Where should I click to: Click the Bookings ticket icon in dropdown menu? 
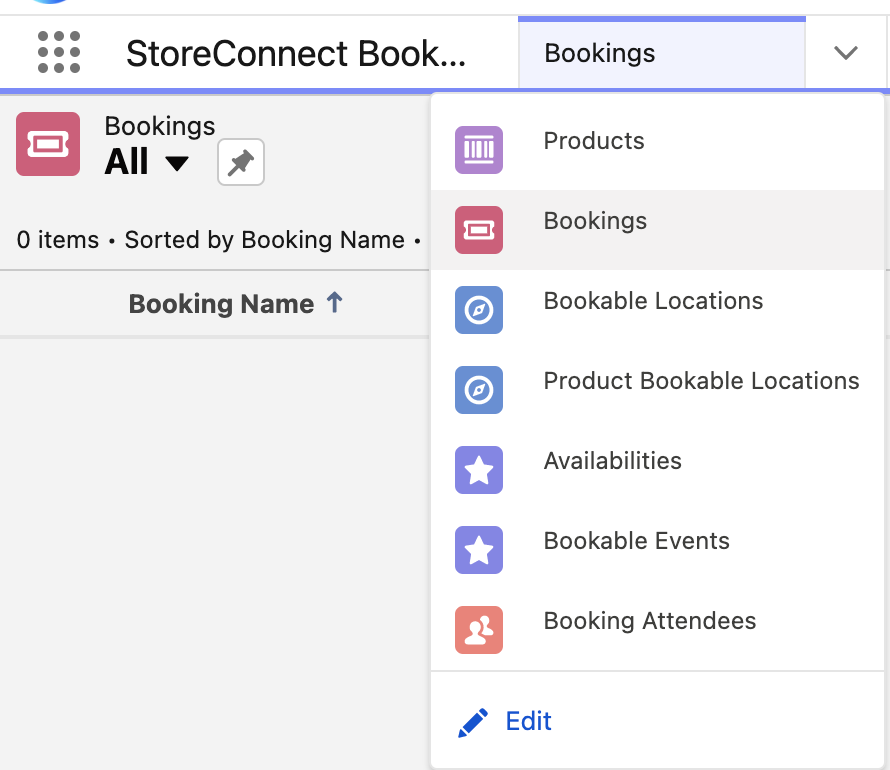[x=478, y=230]
